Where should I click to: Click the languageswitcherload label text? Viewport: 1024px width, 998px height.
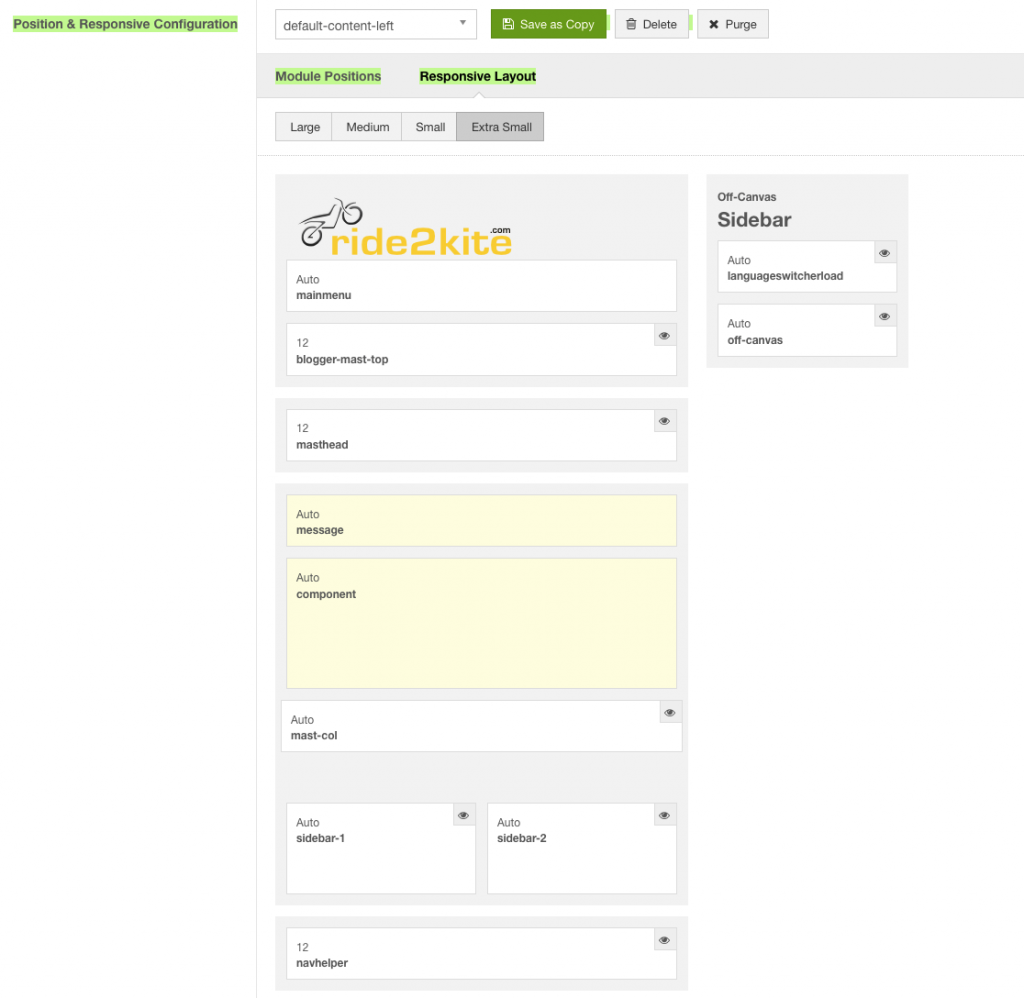click(785, 276)
